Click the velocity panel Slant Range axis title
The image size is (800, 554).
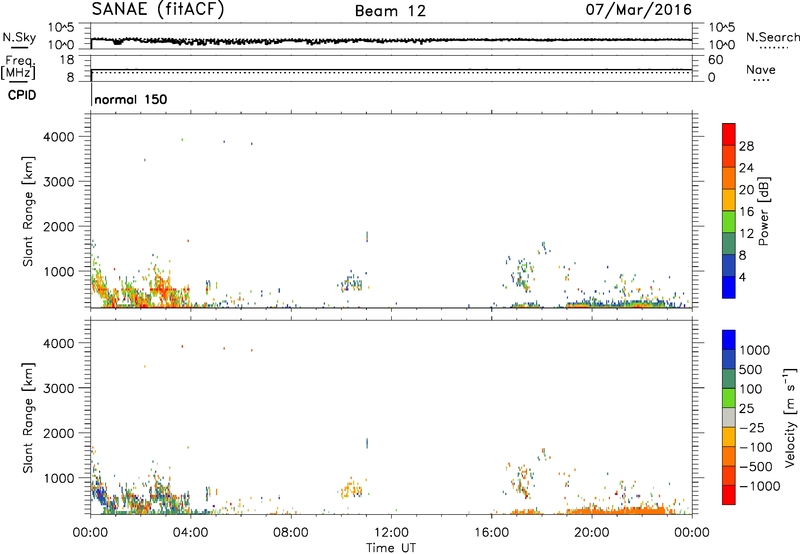(28, 418)
